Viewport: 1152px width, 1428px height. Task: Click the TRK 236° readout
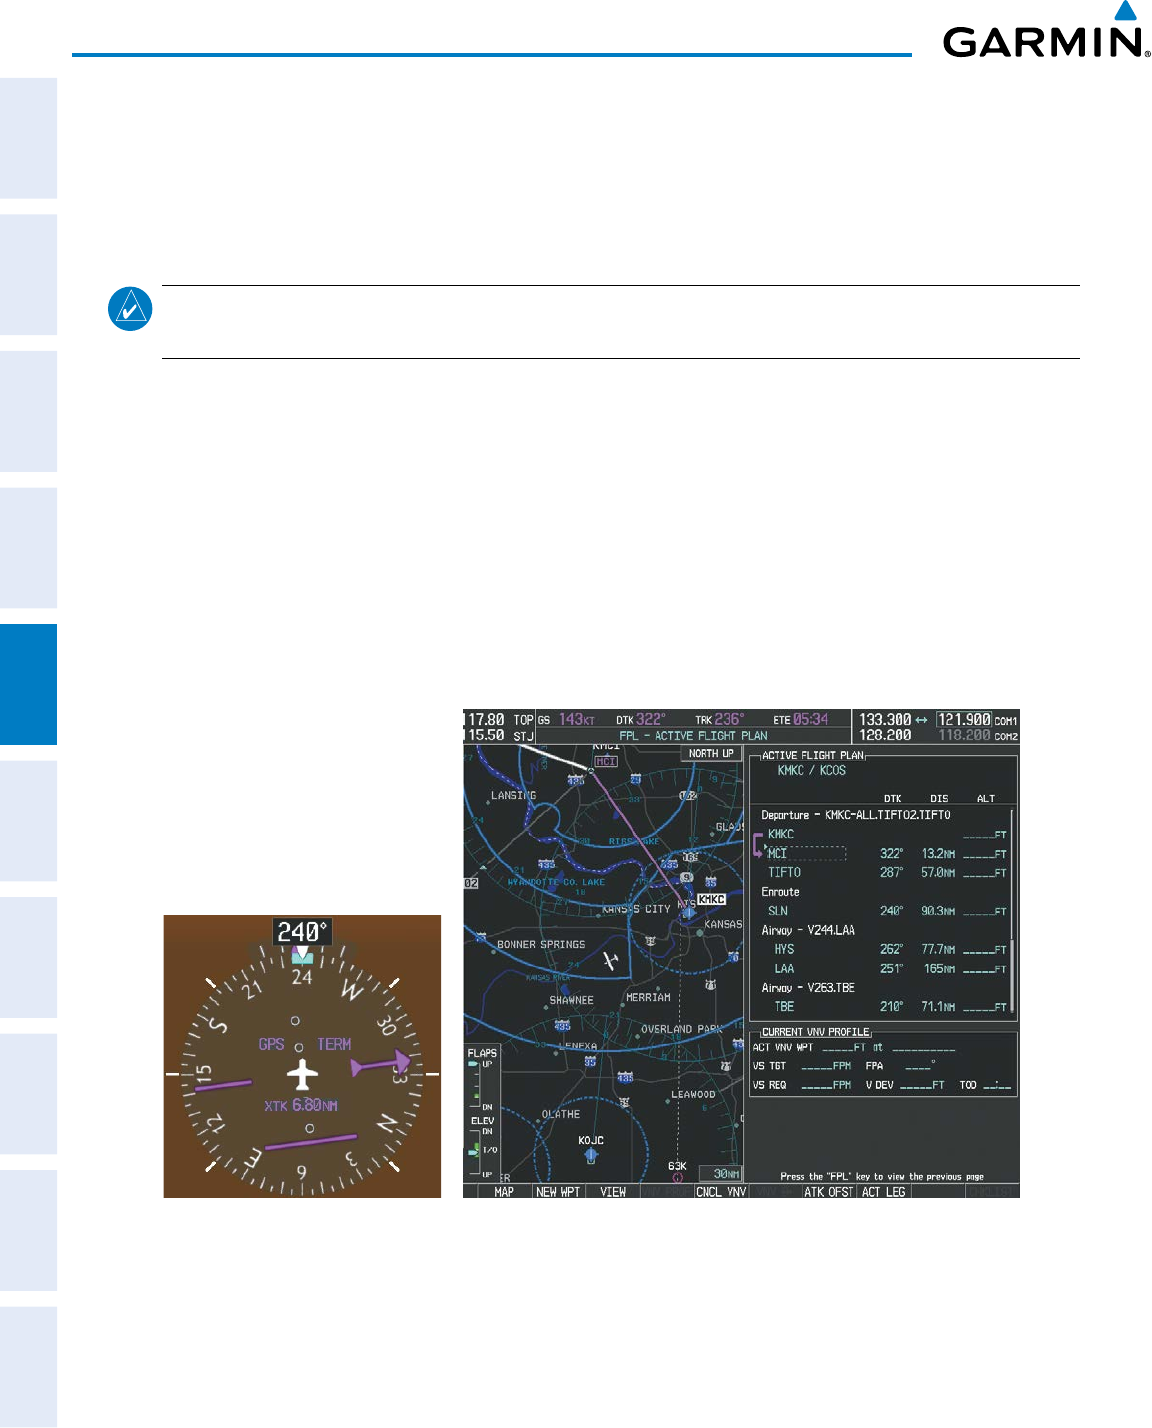tap(720, 719)
